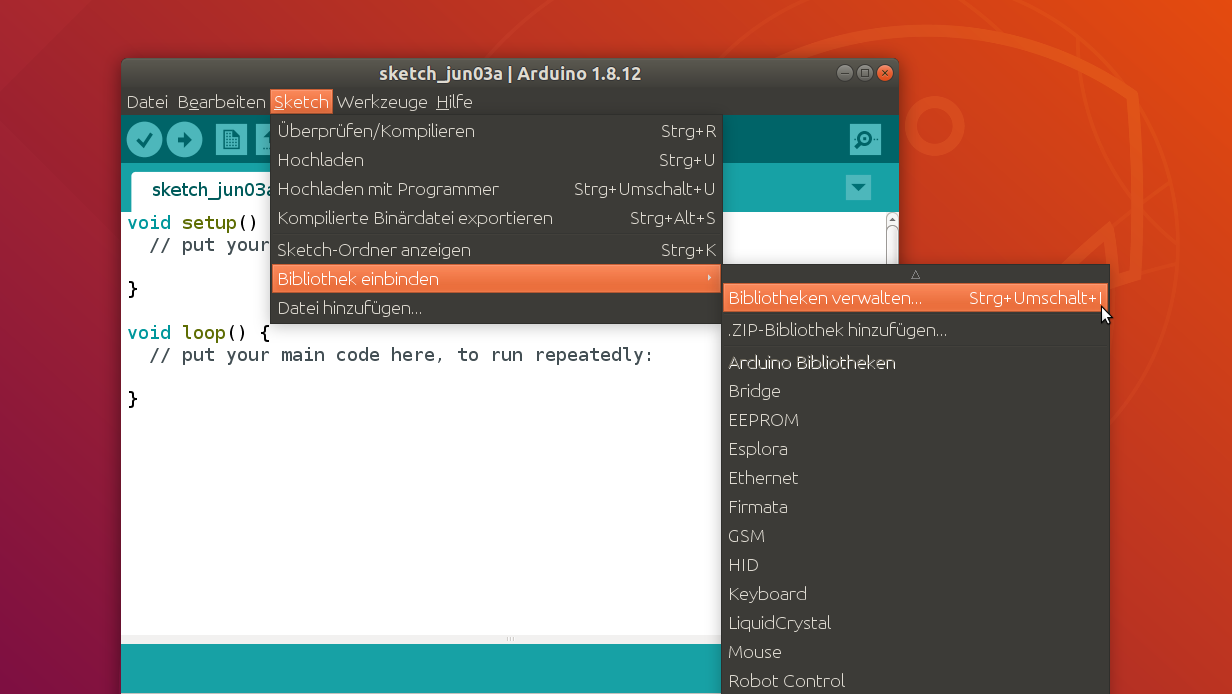Open the Werkzeuge menu

pos(382,102)
